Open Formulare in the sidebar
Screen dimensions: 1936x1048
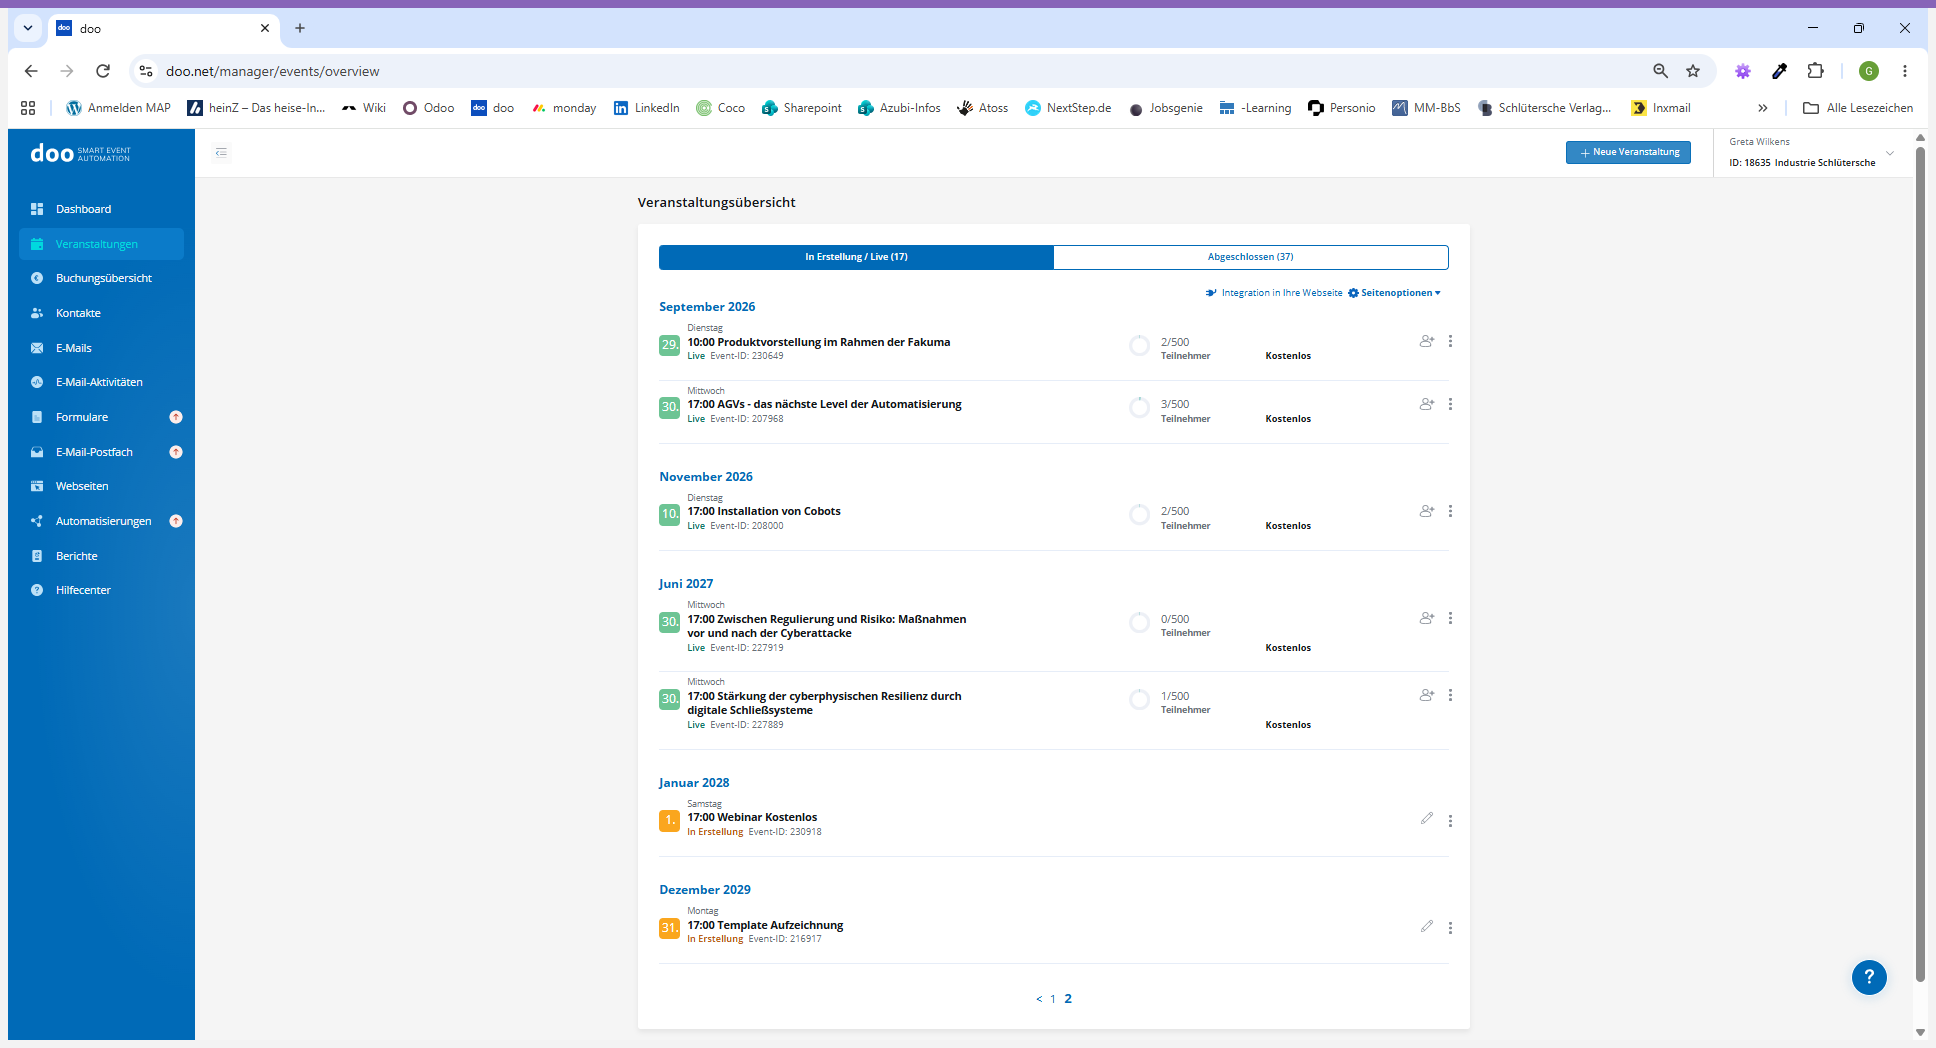click(x=82, y=417)
